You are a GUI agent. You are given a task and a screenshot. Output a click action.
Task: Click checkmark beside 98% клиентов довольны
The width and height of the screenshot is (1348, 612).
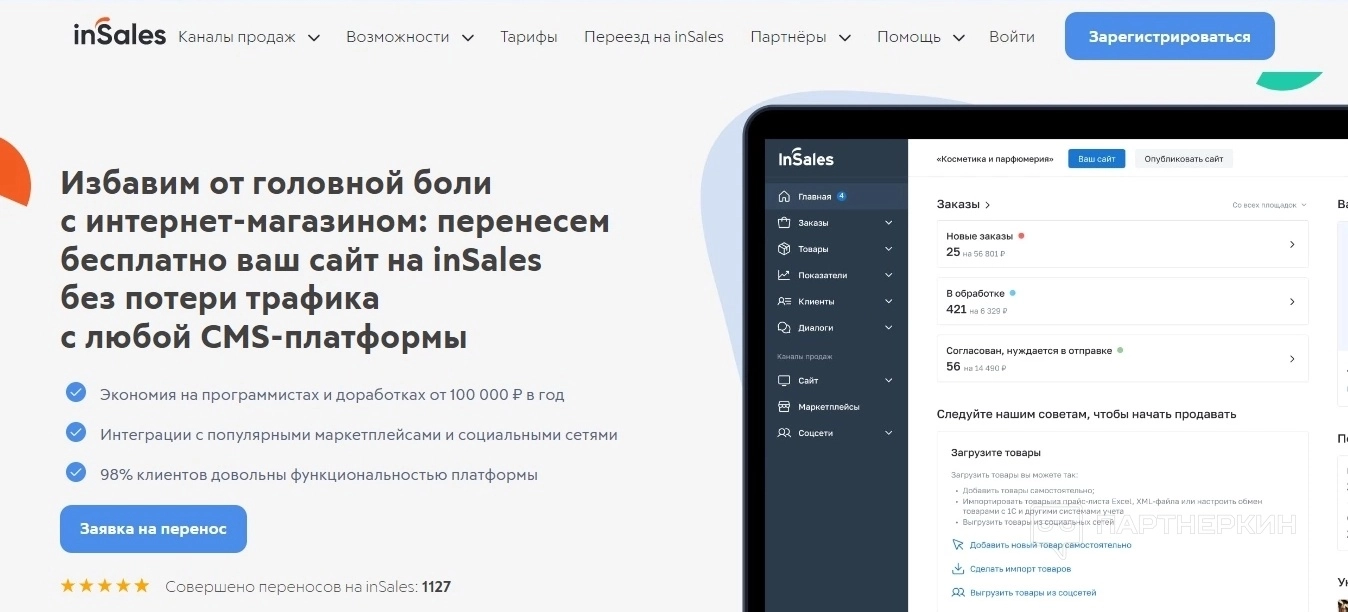point(76,472)
